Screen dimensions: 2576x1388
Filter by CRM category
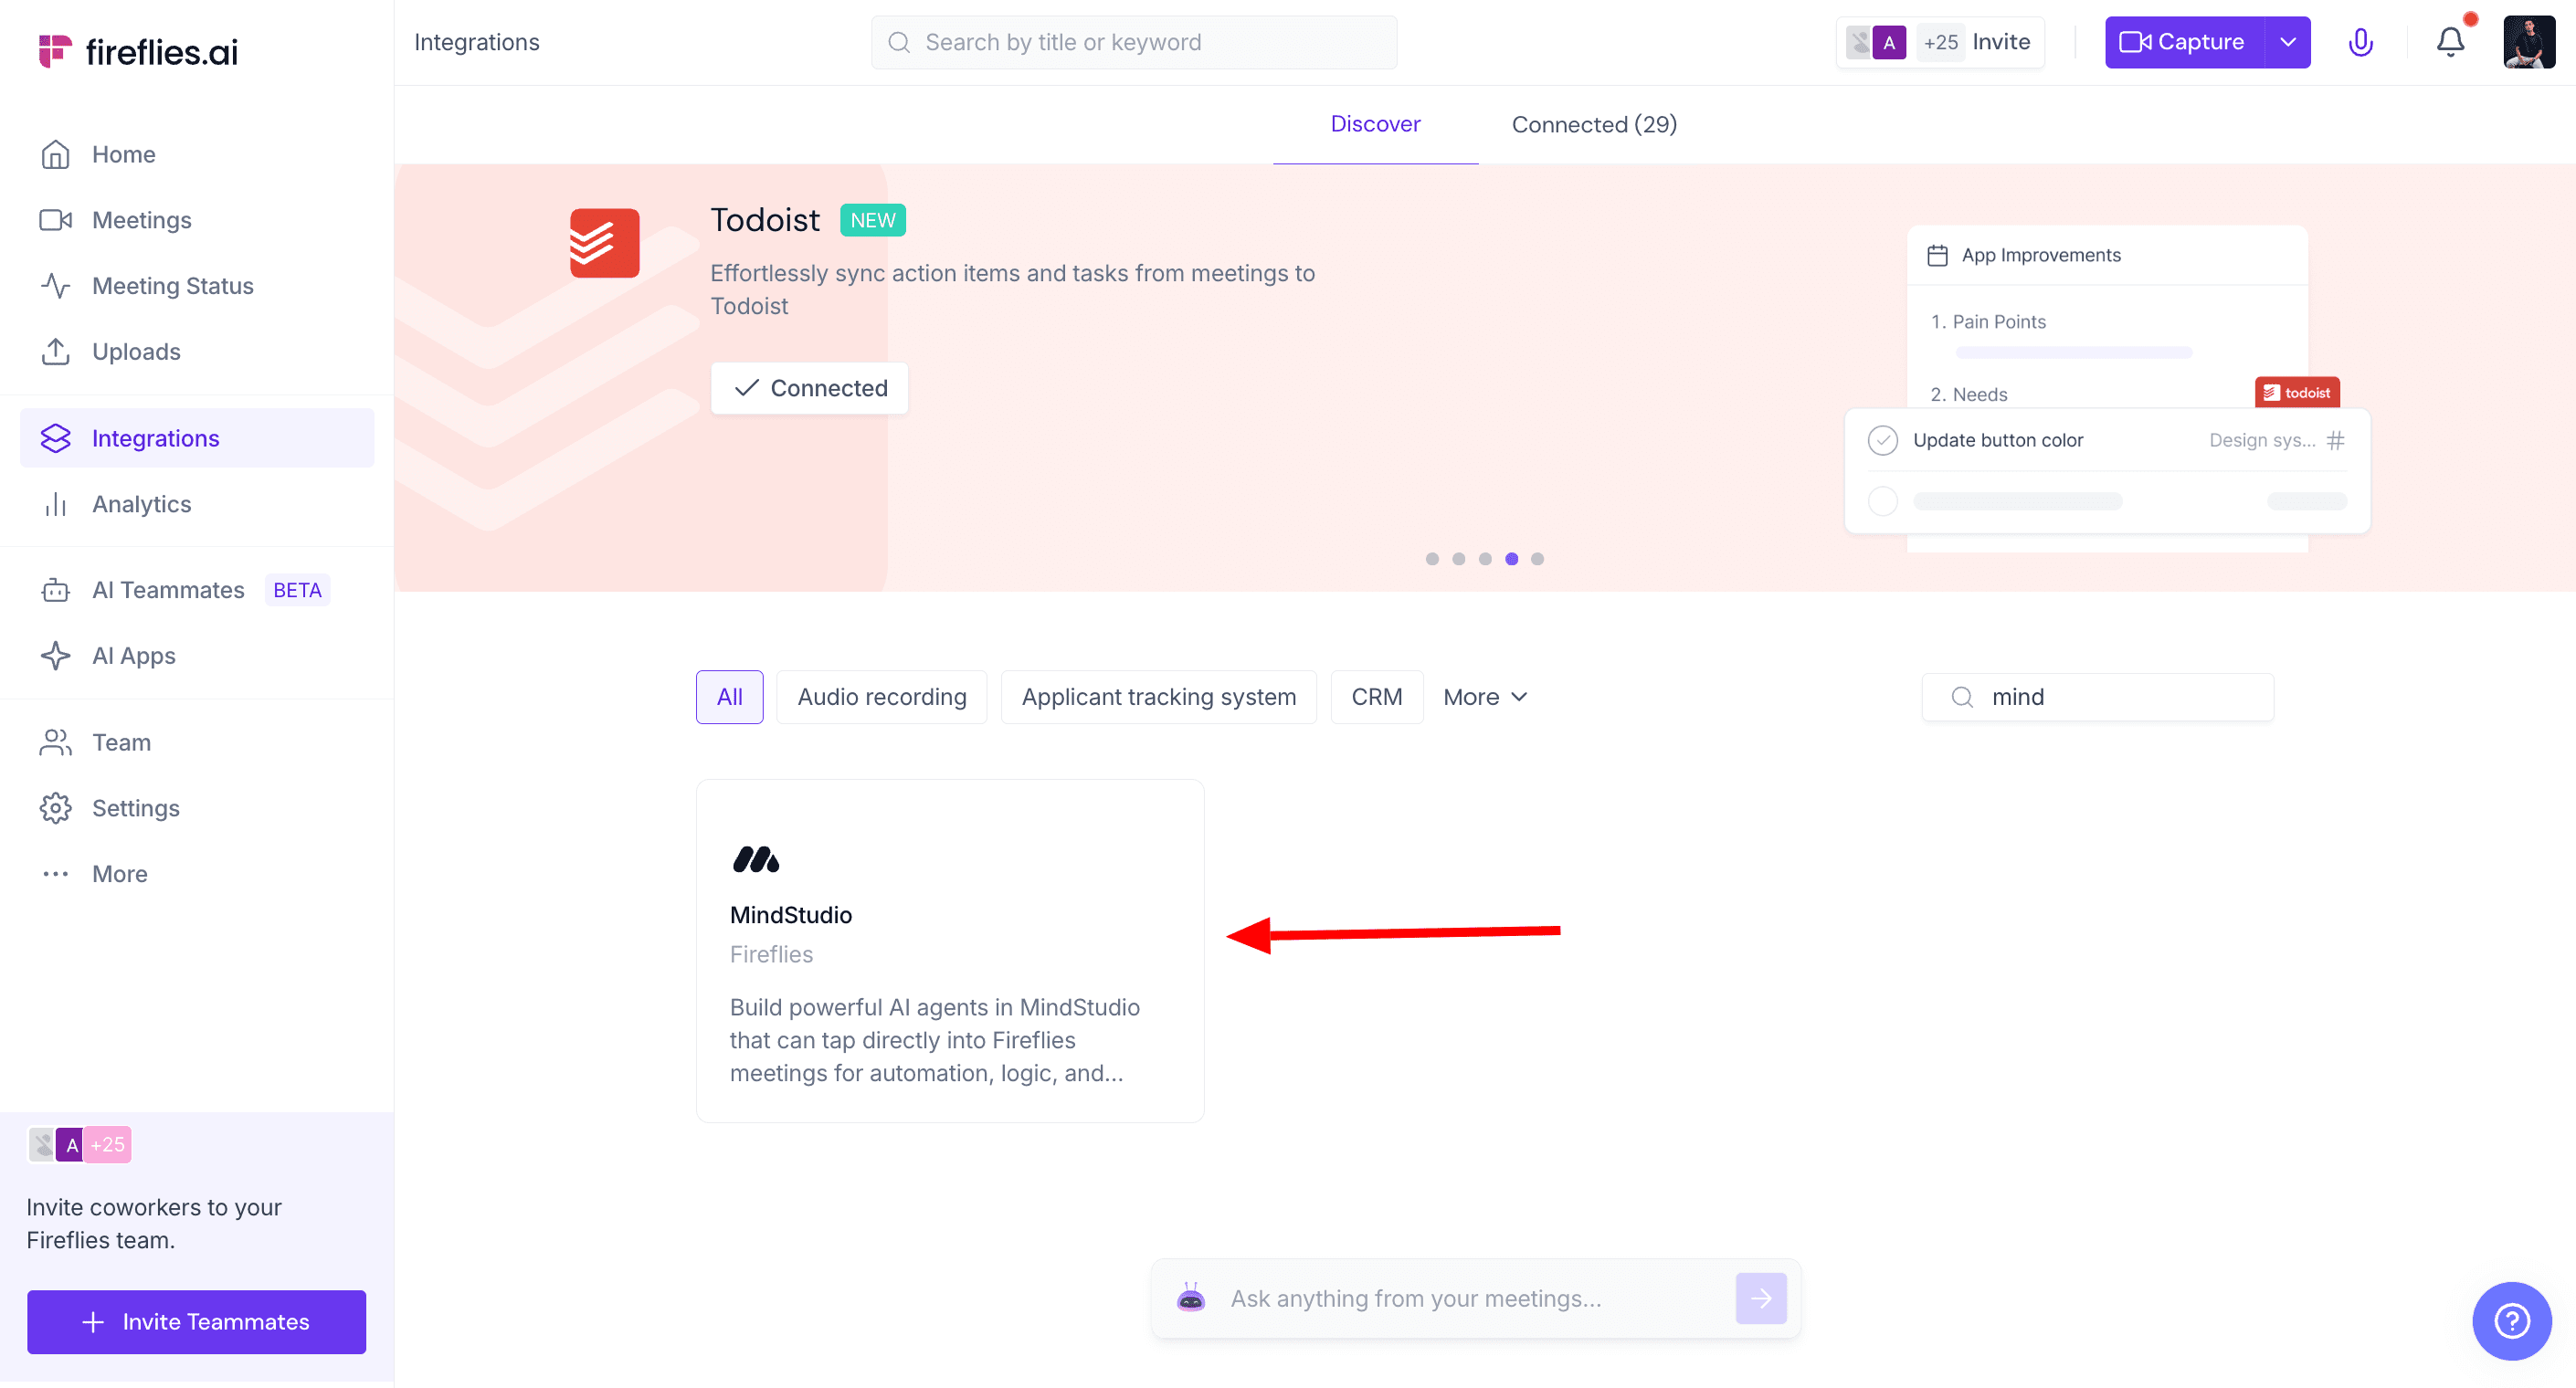tap(1376, 697)
